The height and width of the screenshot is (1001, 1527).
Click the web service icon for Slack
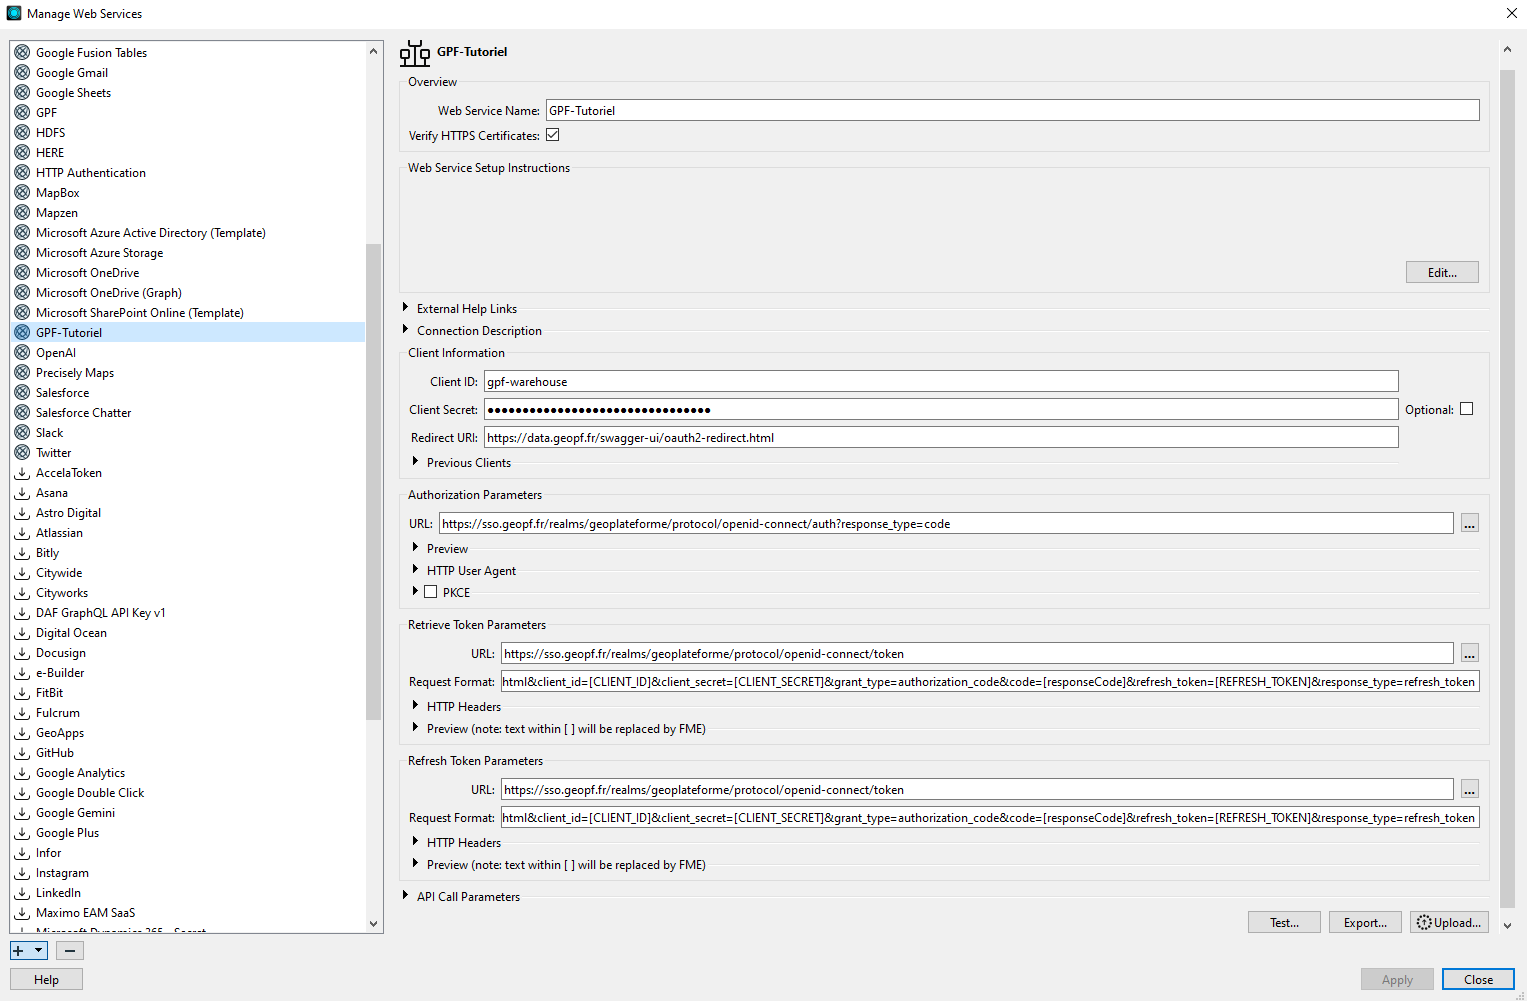click(22, 433)
